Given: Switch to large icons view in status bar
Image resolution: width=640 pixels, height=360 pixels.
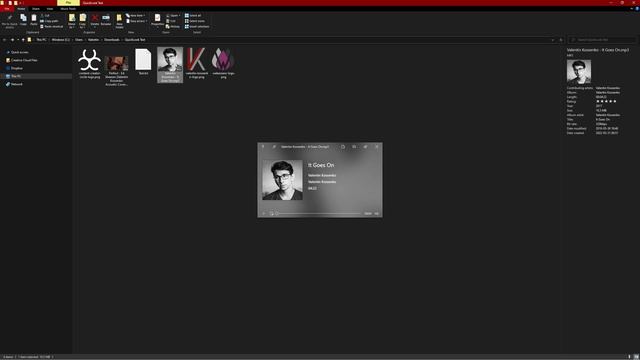Looking at the screenshot, I should pos(636,357).
